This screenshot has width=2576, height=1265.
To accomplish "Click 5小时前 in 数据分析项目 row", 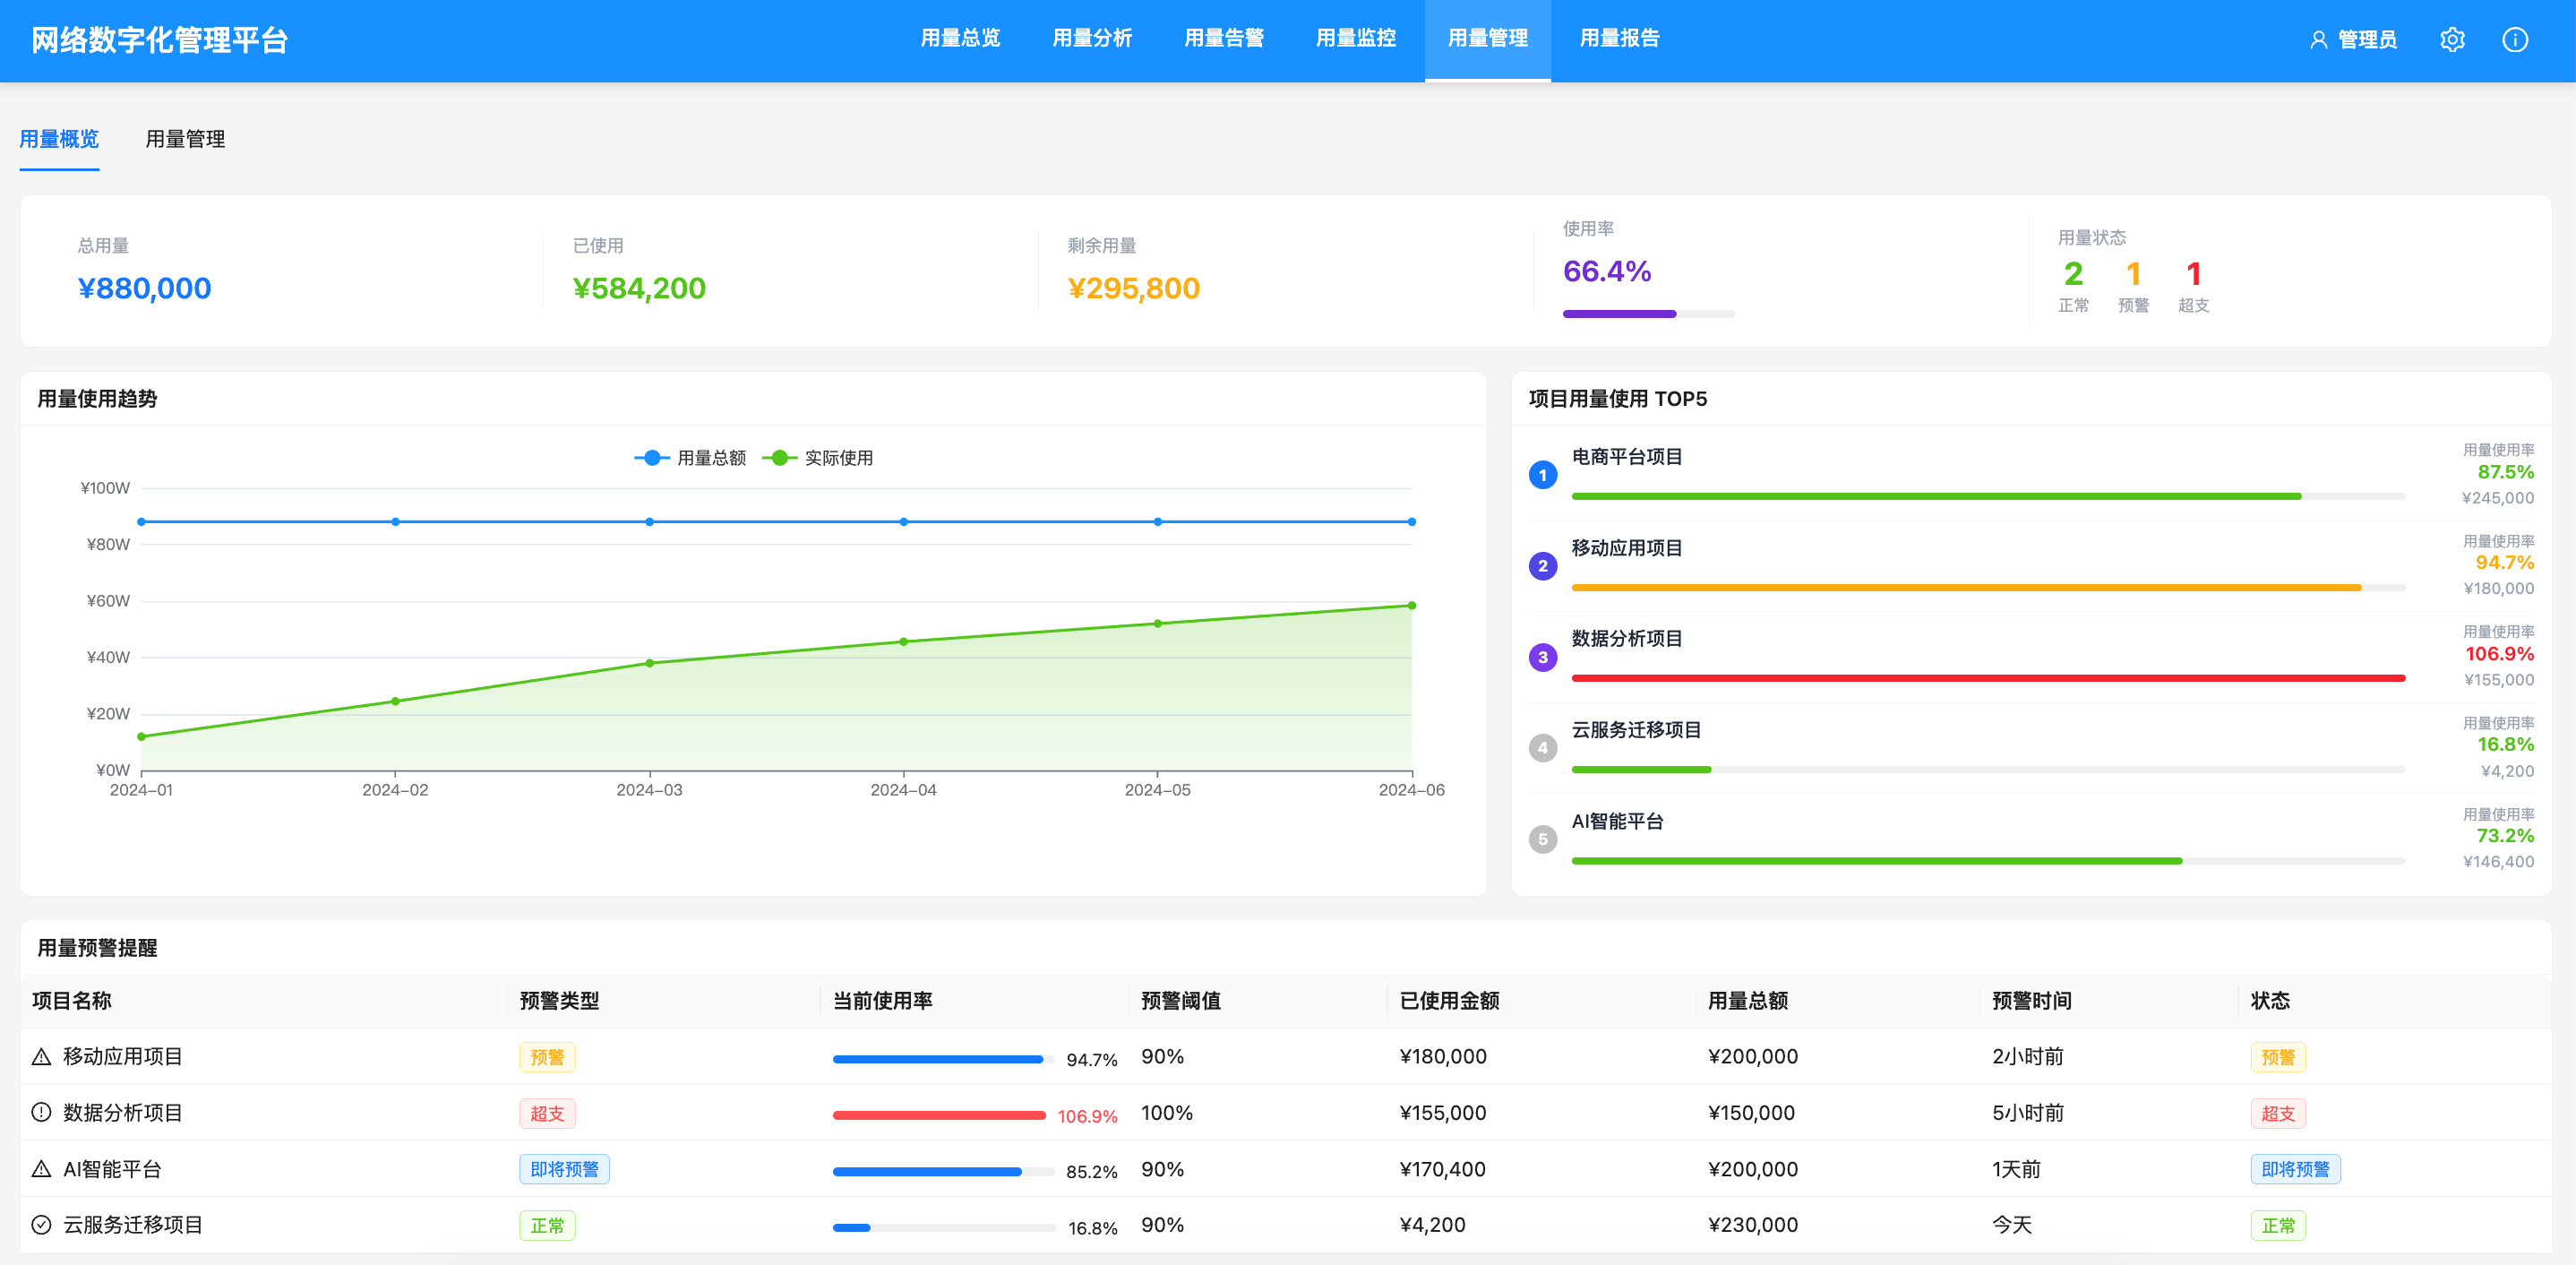I will pos(2028,1113).
